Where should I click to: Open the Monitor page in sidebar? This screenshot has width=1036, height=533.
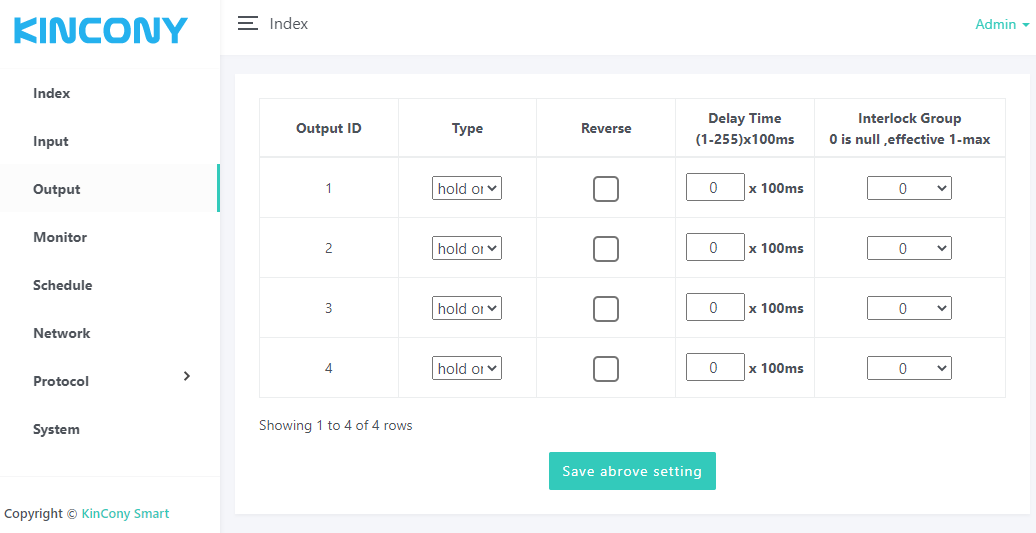[x=60, y=237]
